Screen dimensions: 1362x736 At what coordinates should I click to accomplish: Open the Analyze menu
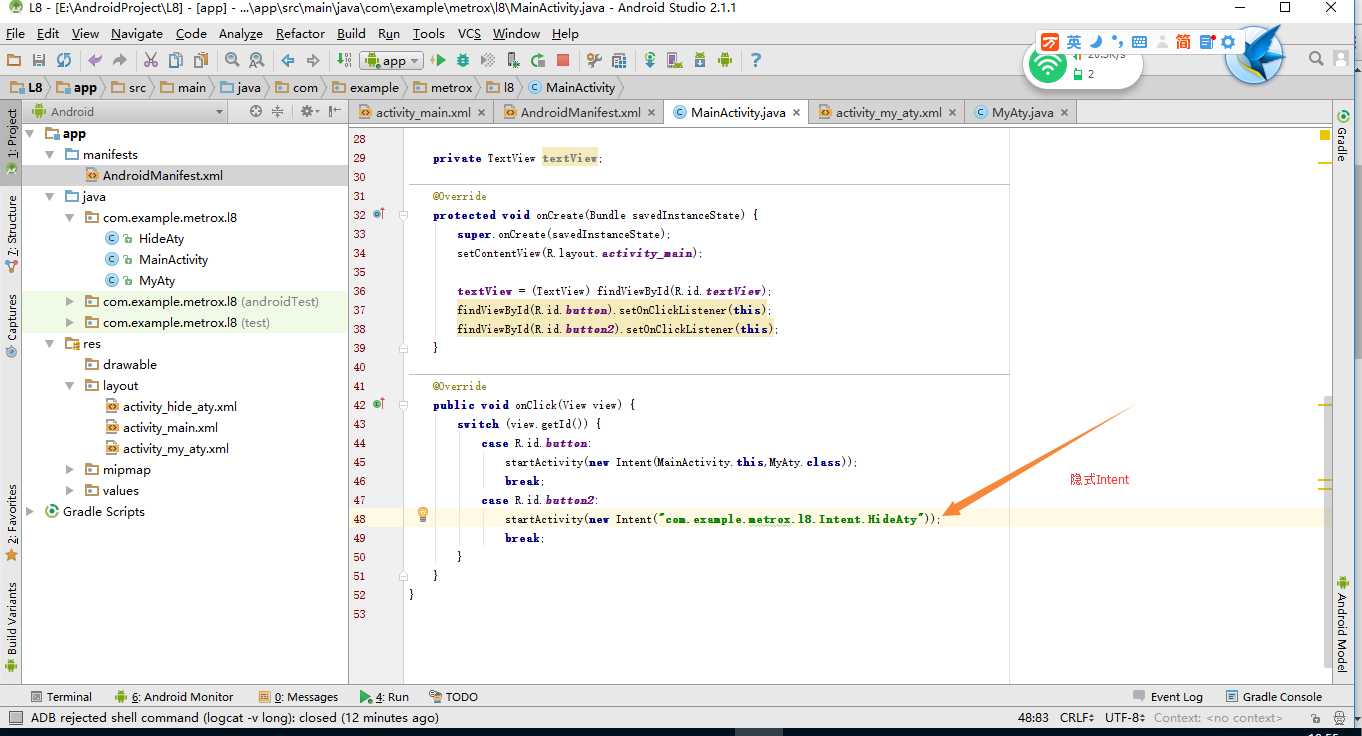pos(240,33)
